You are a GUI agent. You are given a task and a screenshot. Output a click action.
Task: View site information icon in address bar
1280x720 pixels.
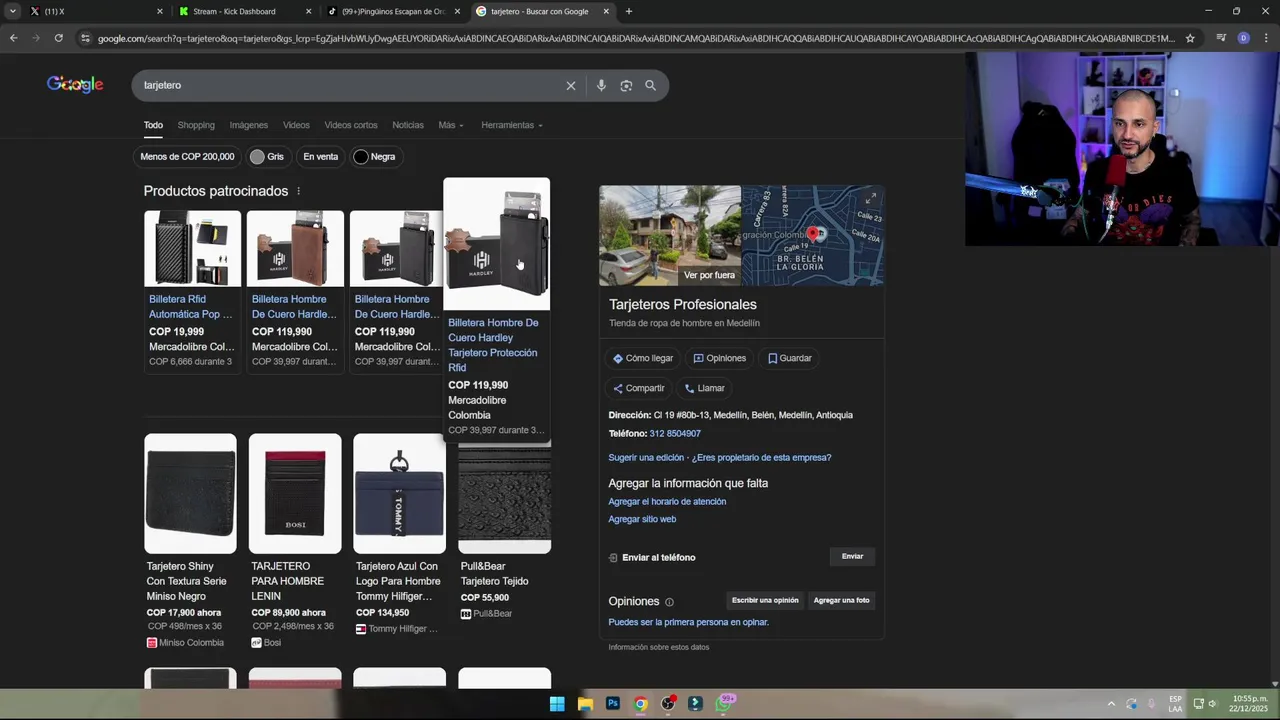click(x=85, y=38)
